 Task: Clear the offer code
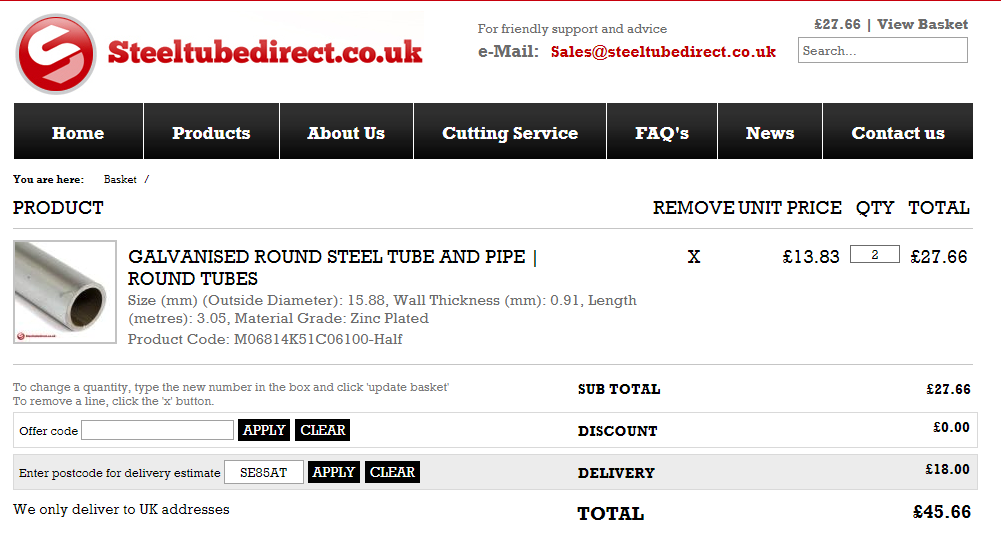point(322,430)
